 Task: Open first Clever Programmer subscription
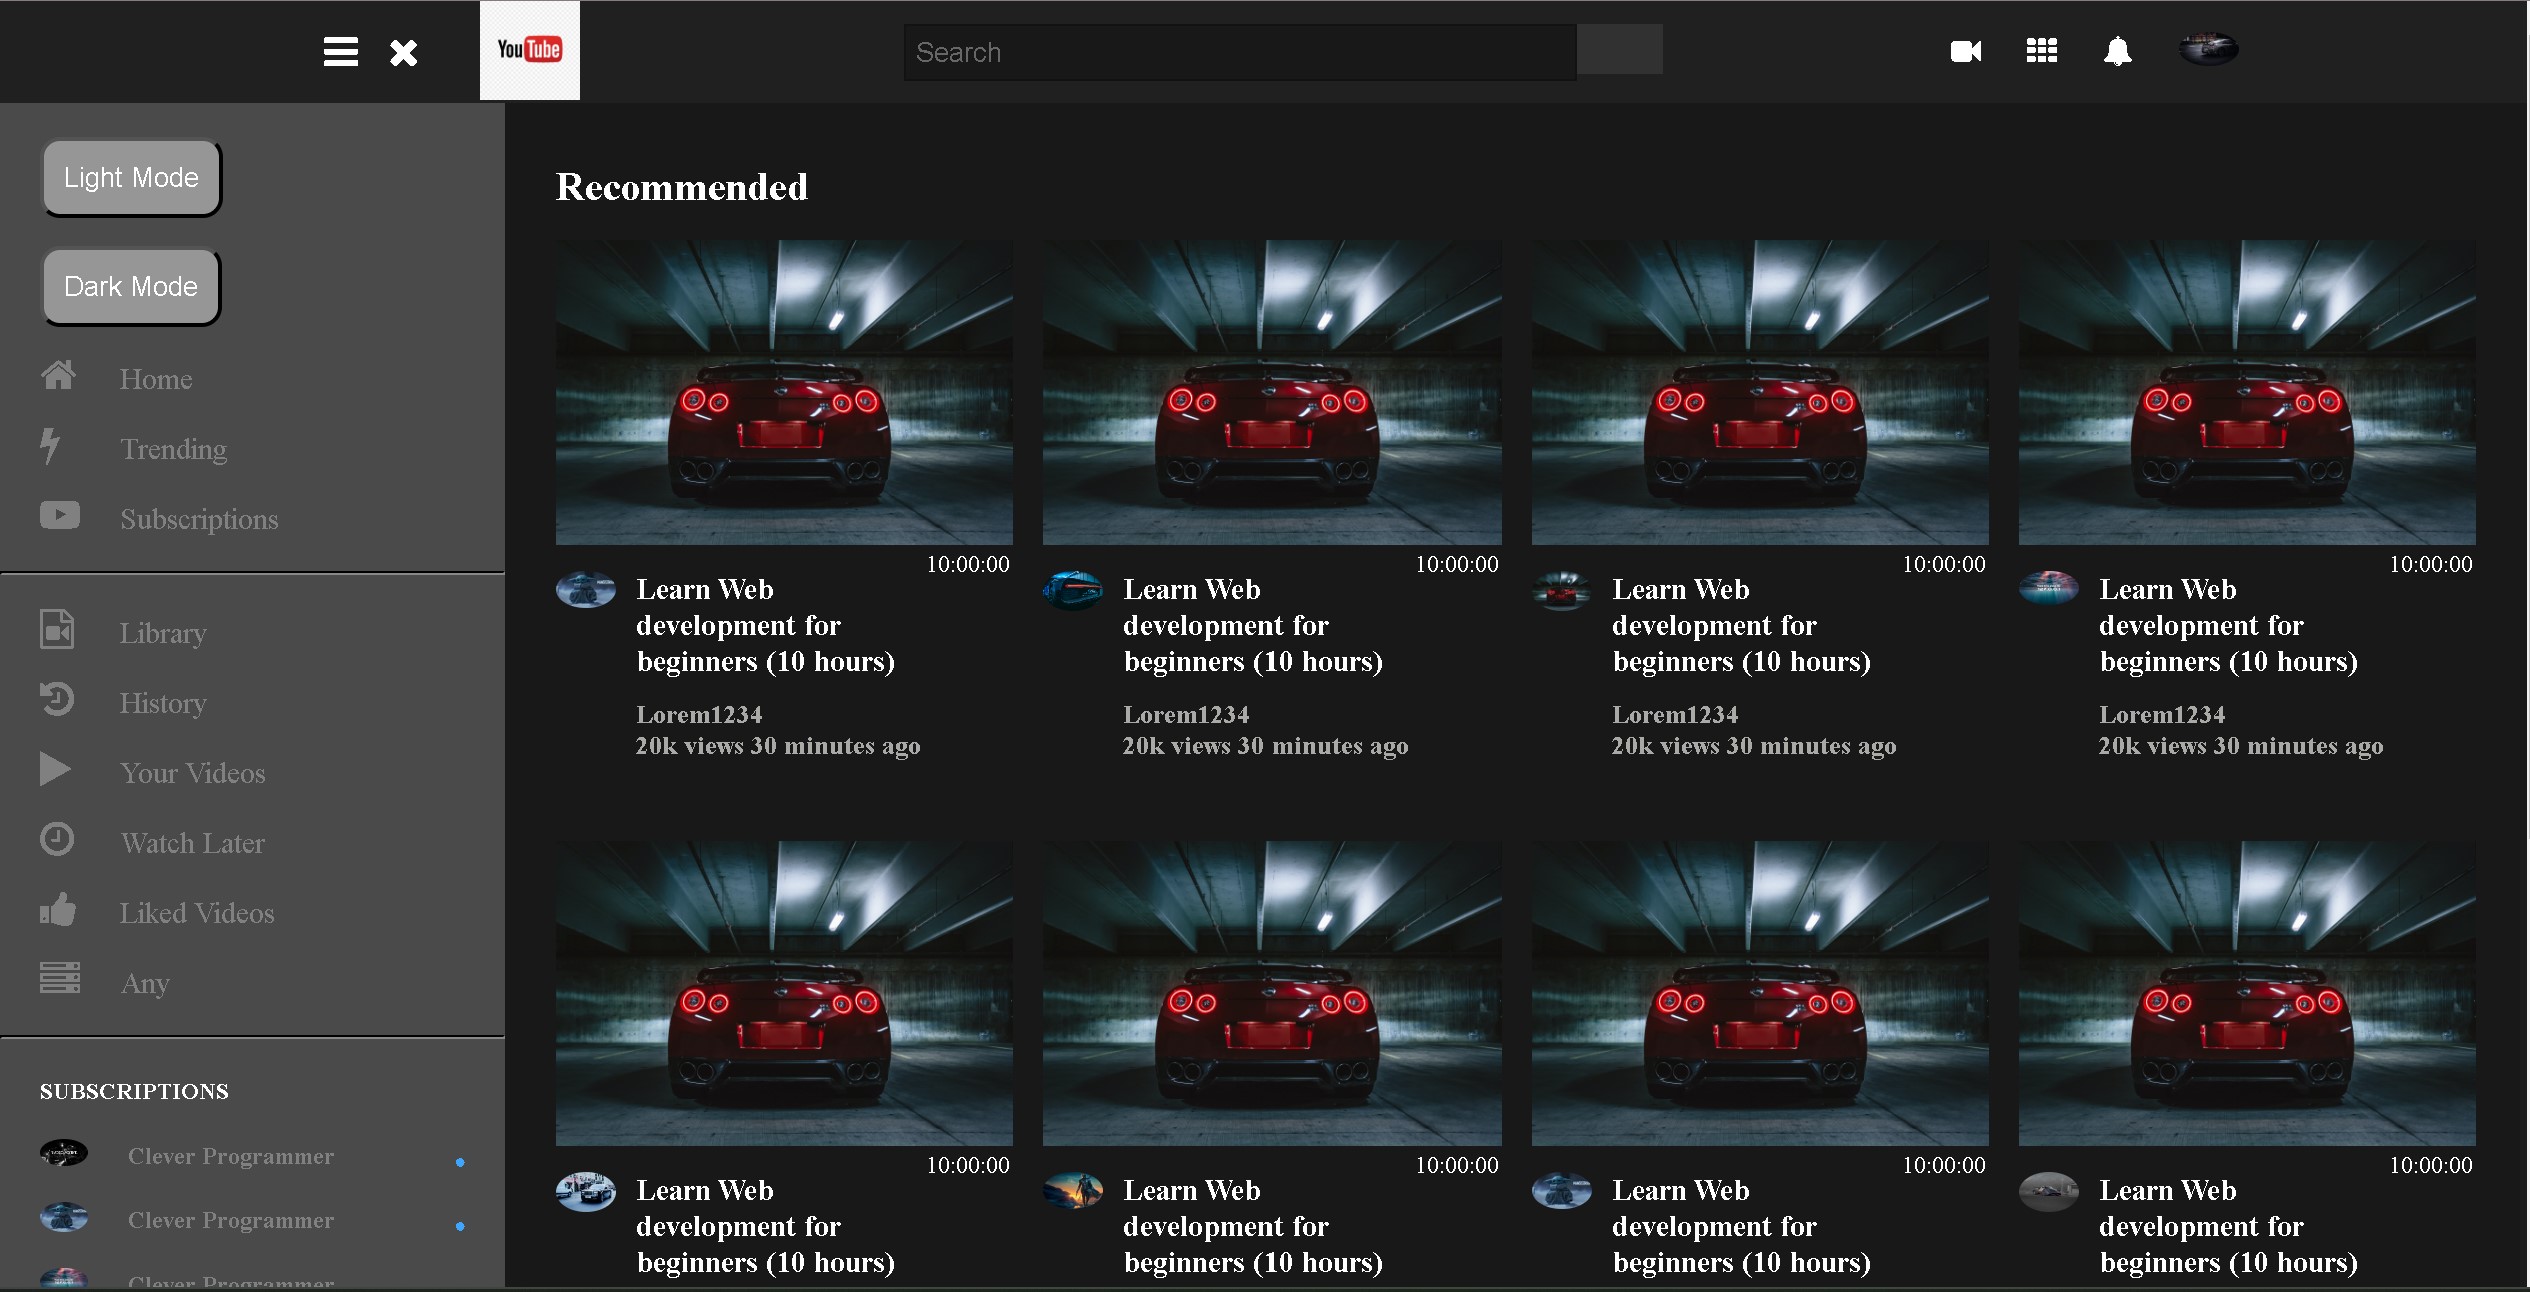pyautogui.click(x=231, y=1156)
